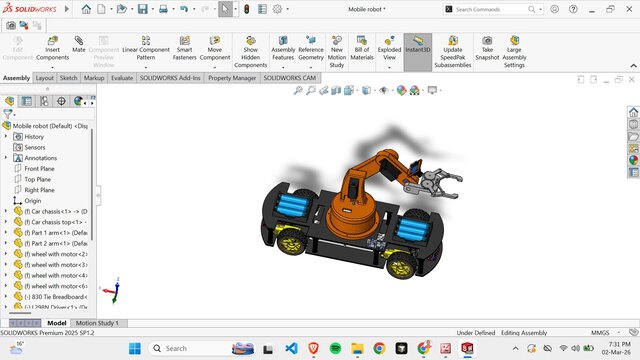This screenshot has height=360, width=640.
Task: Start a New Motion Study
Action: tap(337, 52)
